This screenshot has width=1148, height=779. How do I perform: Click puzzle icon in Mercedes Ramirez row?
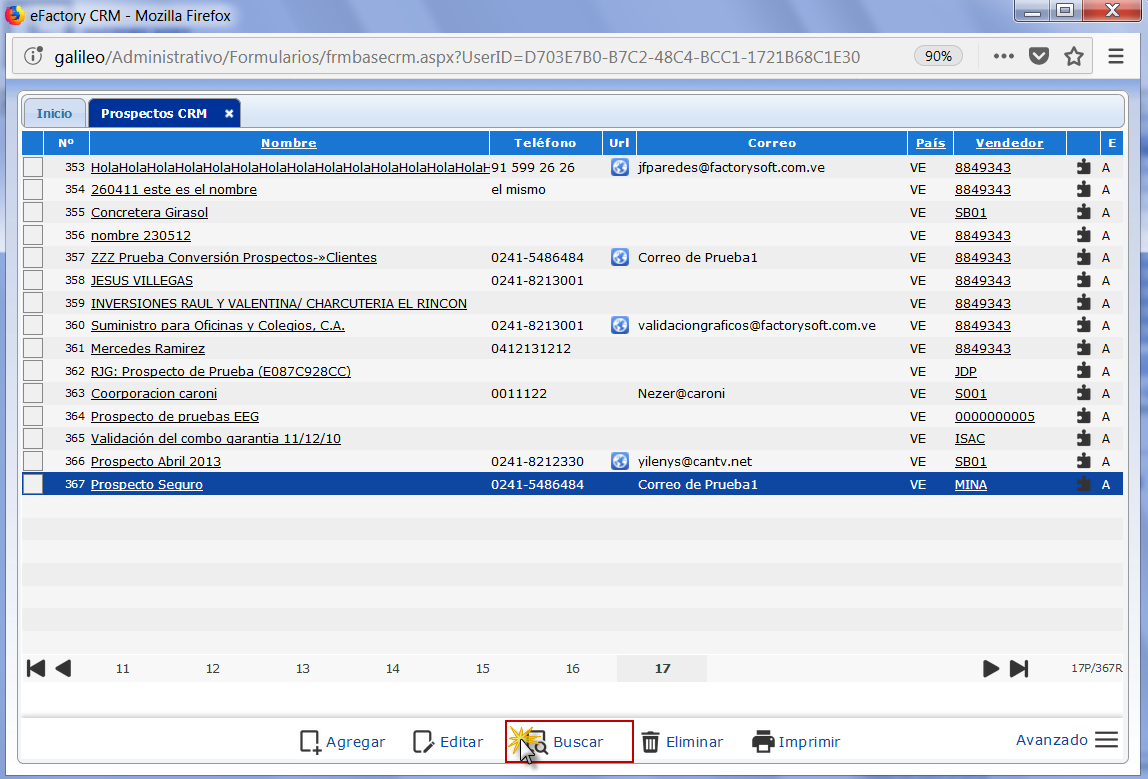click(x=1084, y=348)
